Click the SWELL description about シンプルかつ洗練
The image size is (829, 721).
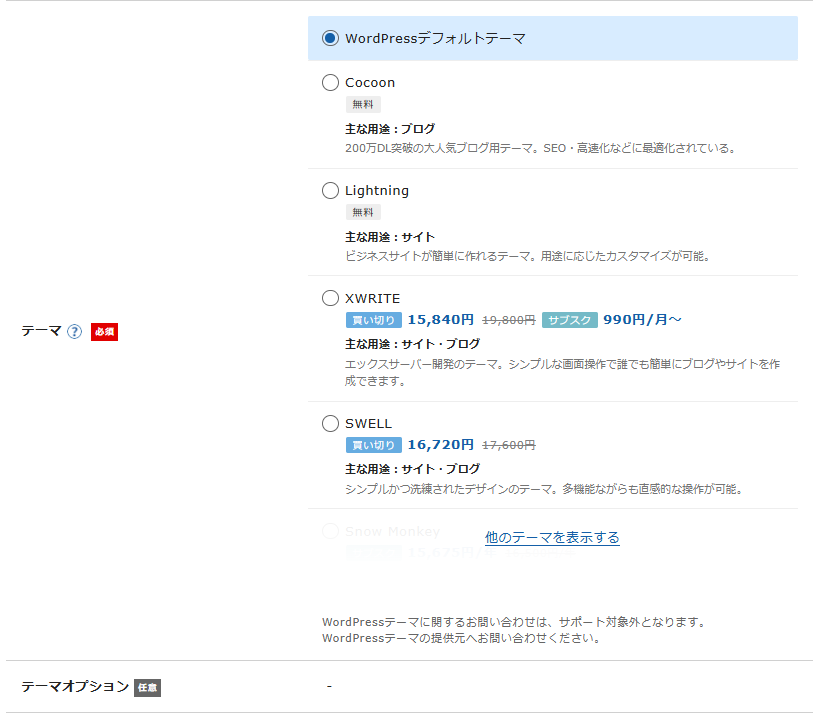(x=545, y=489)
